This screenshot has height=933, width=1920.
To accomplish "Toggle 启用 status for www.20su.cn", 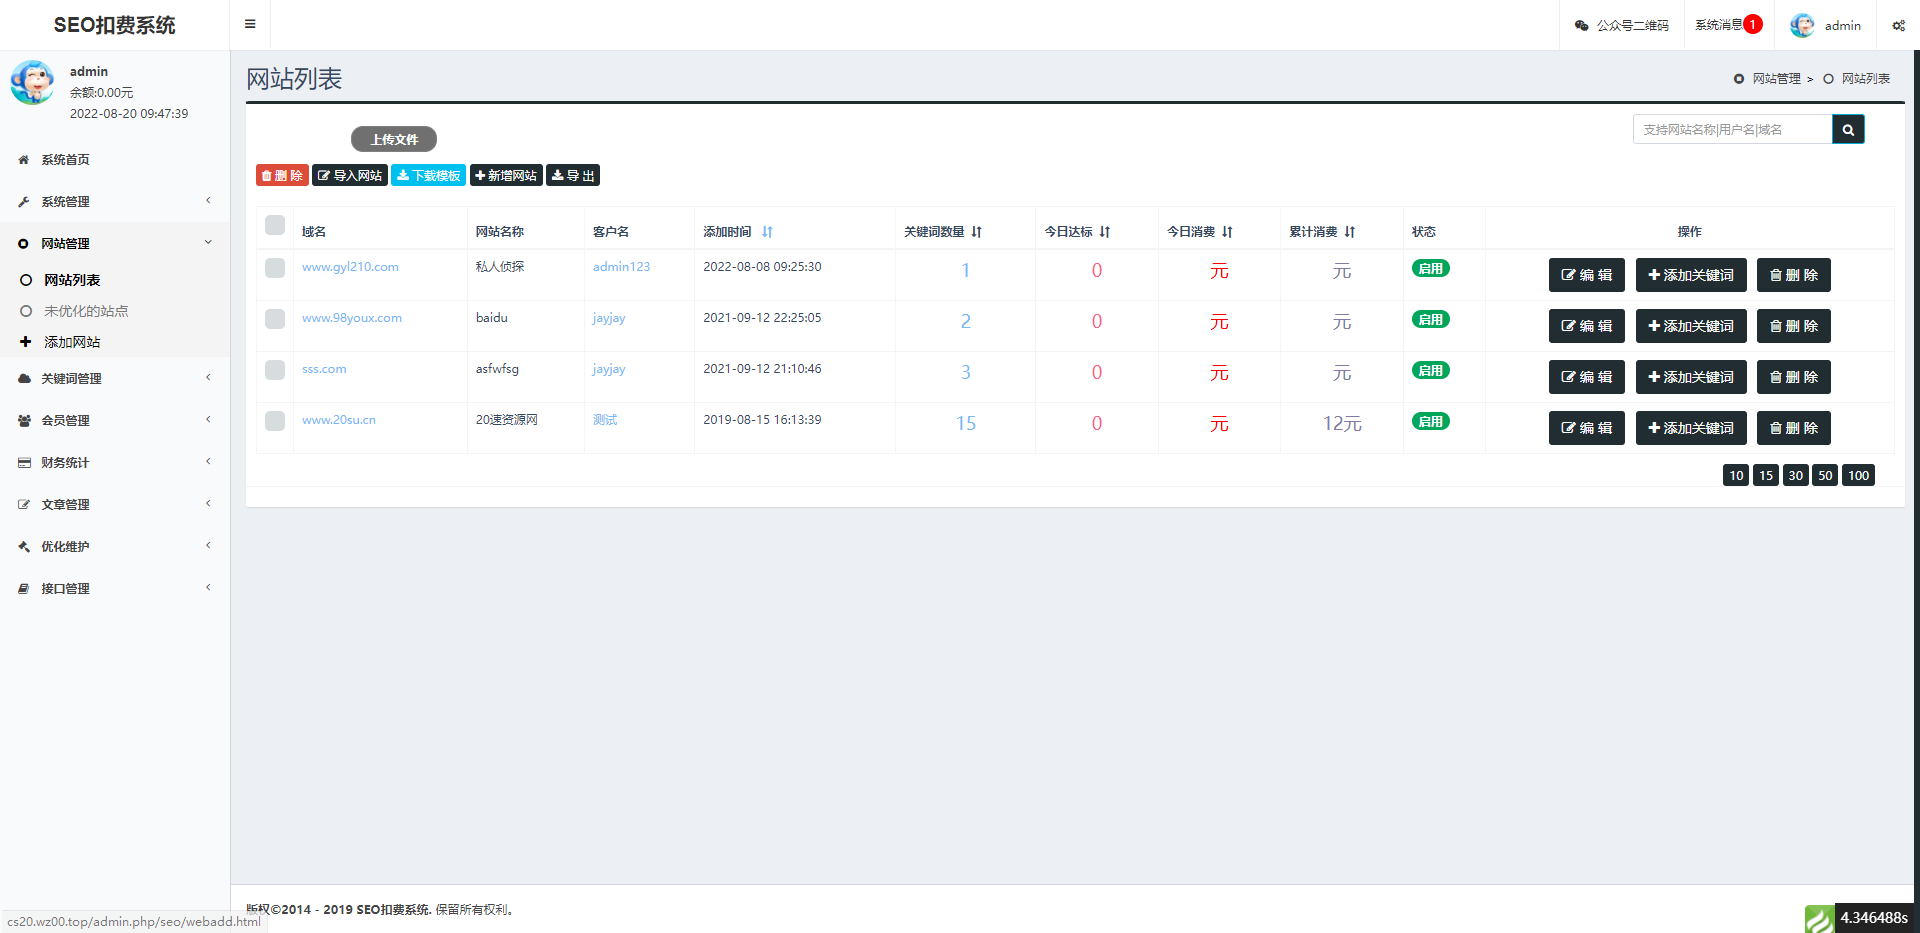I will [1431, 421].
